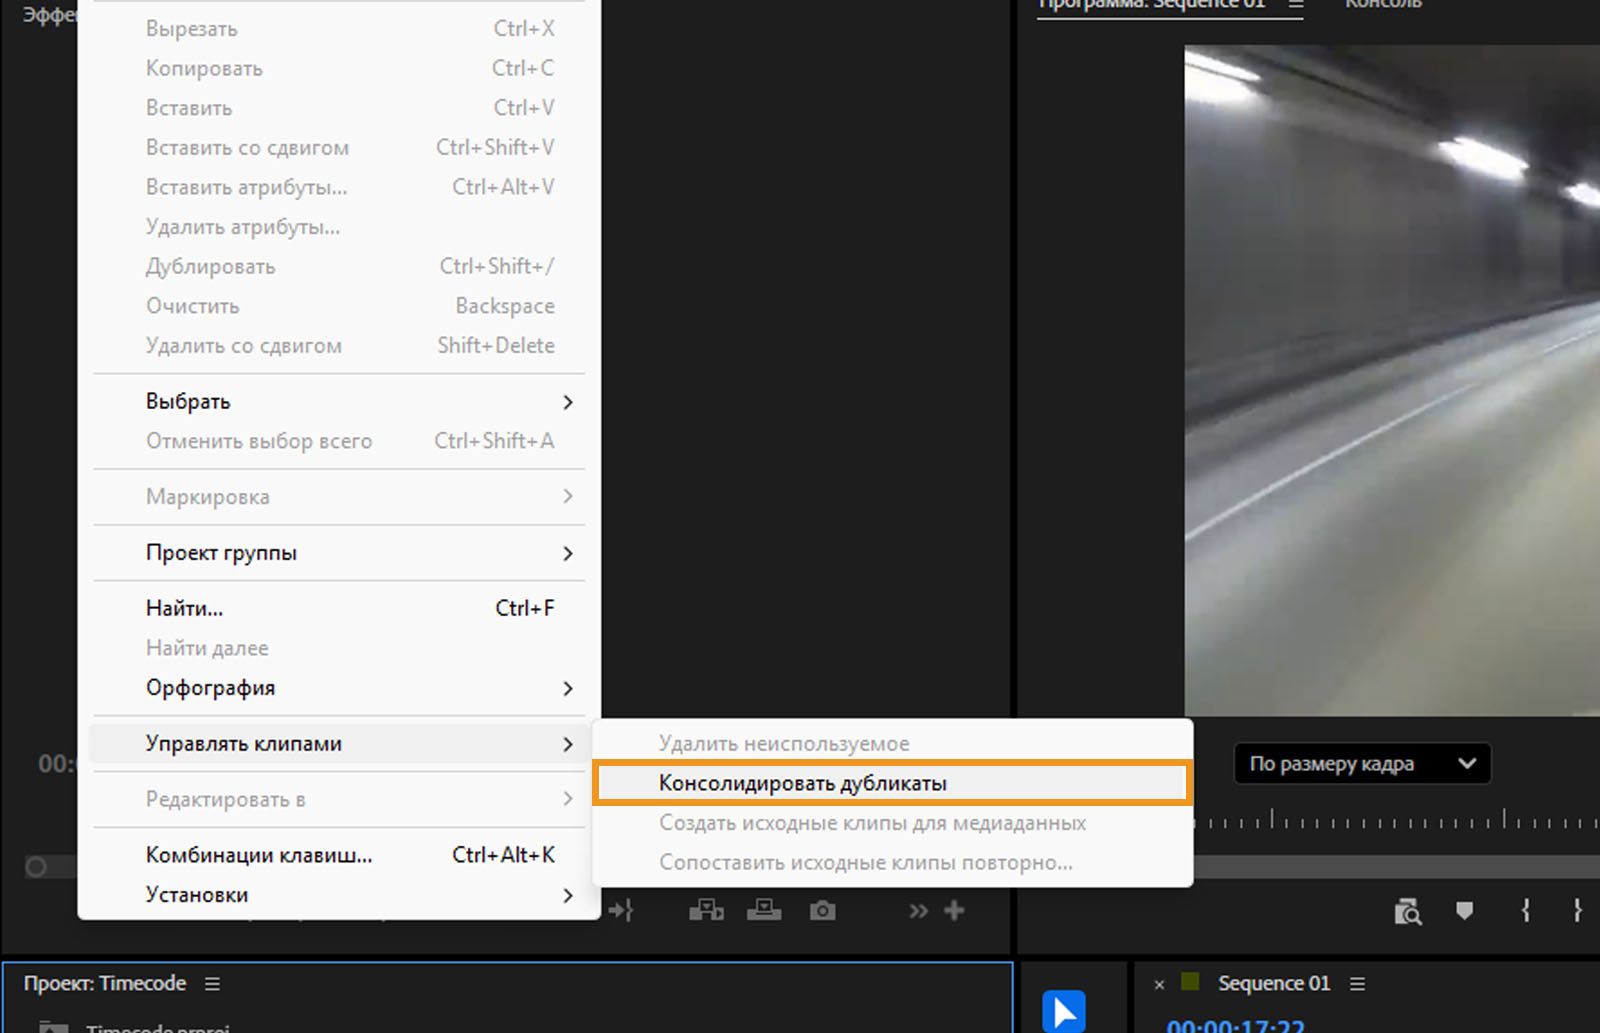The width and height of the screenshot is (1600, 1033).
Task: Expand the Орфография submenu
Action: click(339, 688)
